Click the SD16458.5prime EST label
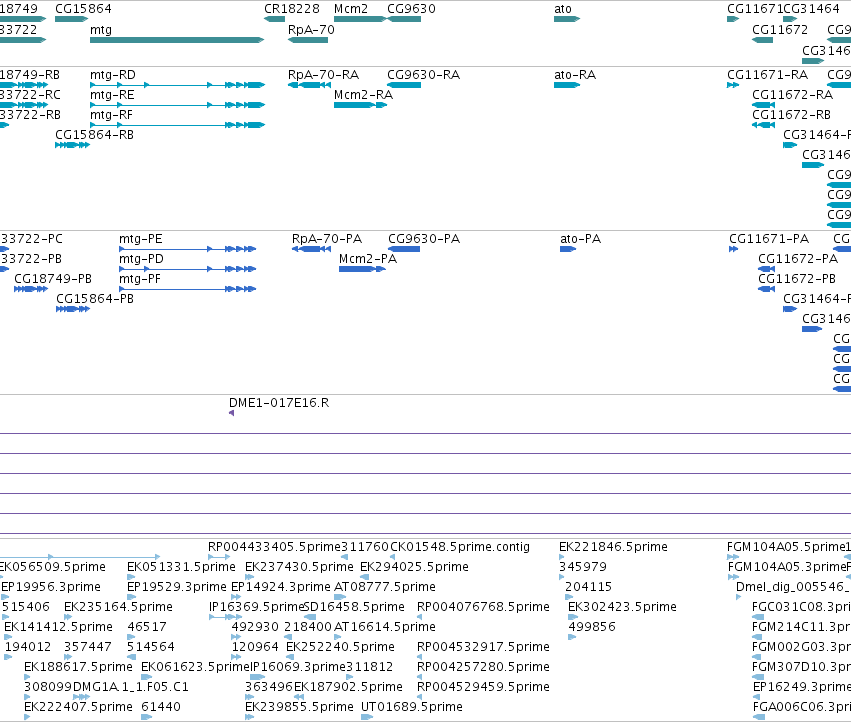The image size is (851, 722). point(354,607)
